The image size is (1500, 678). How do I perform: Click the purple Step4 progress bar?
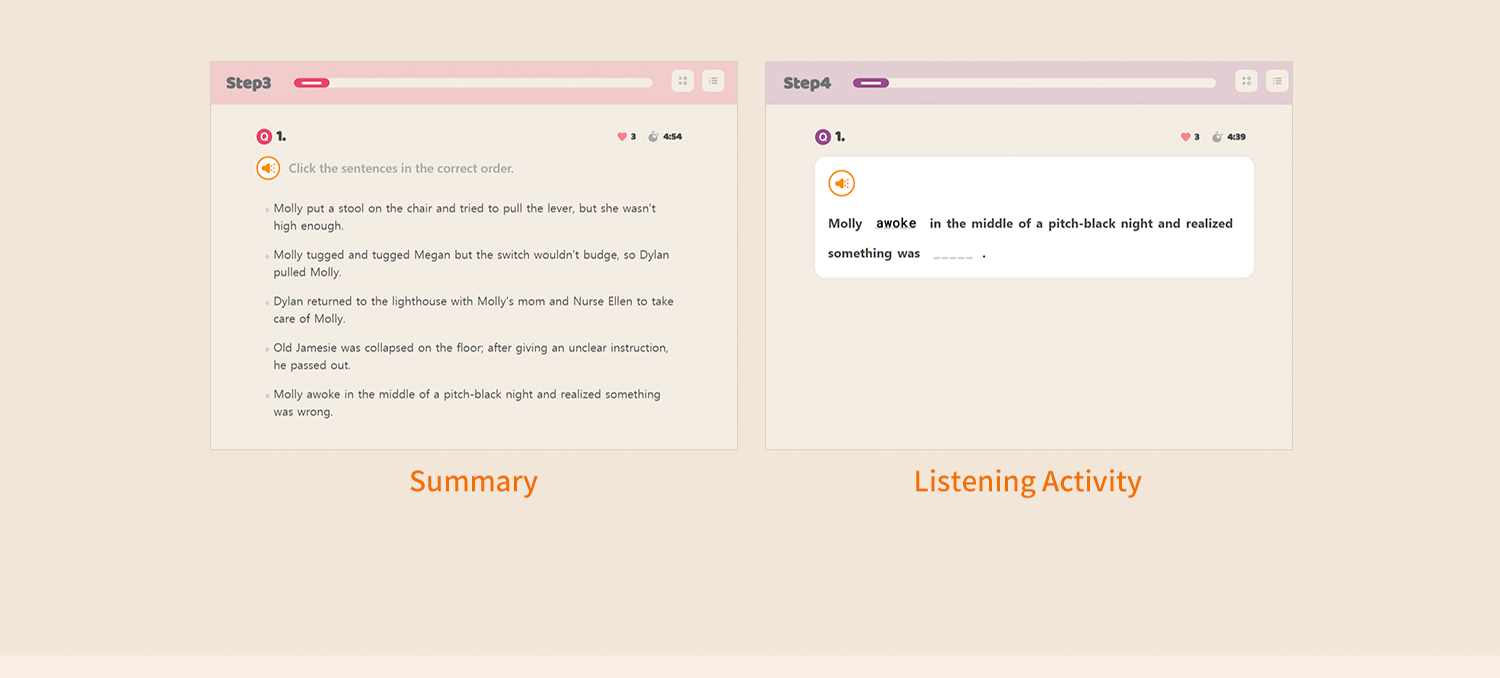[1034, 83]
